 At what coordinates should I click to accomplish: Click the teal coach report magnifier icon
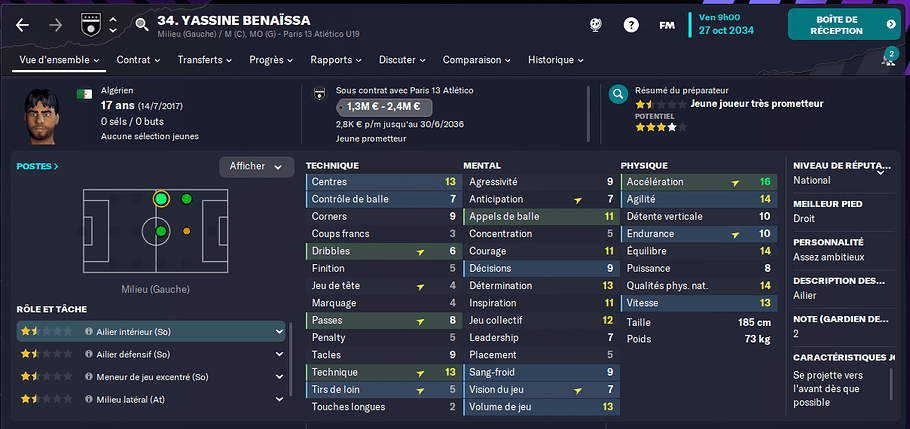tap(619, 94)
